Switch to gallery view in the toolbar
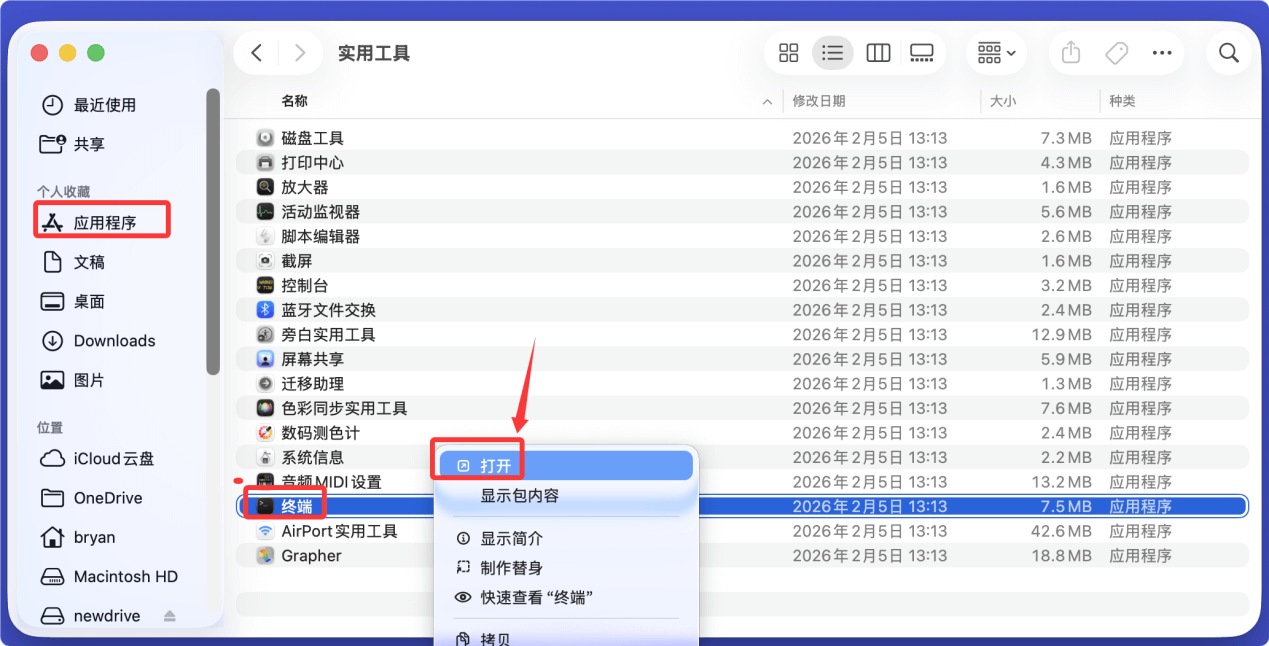The width and height of the screenshot is (1269, 646). coord(920,52)
